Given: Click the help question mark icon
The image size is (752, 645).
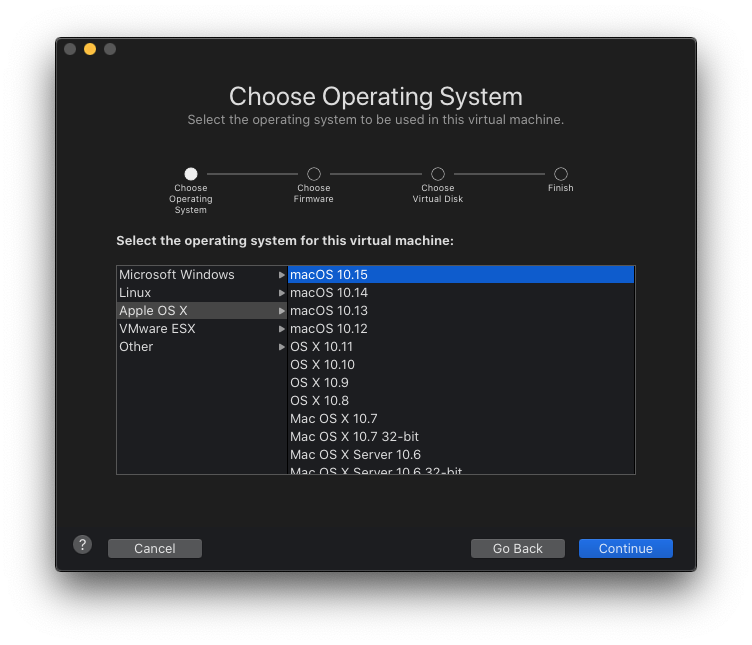Looking at the screenshot, I should pos(83,544).
